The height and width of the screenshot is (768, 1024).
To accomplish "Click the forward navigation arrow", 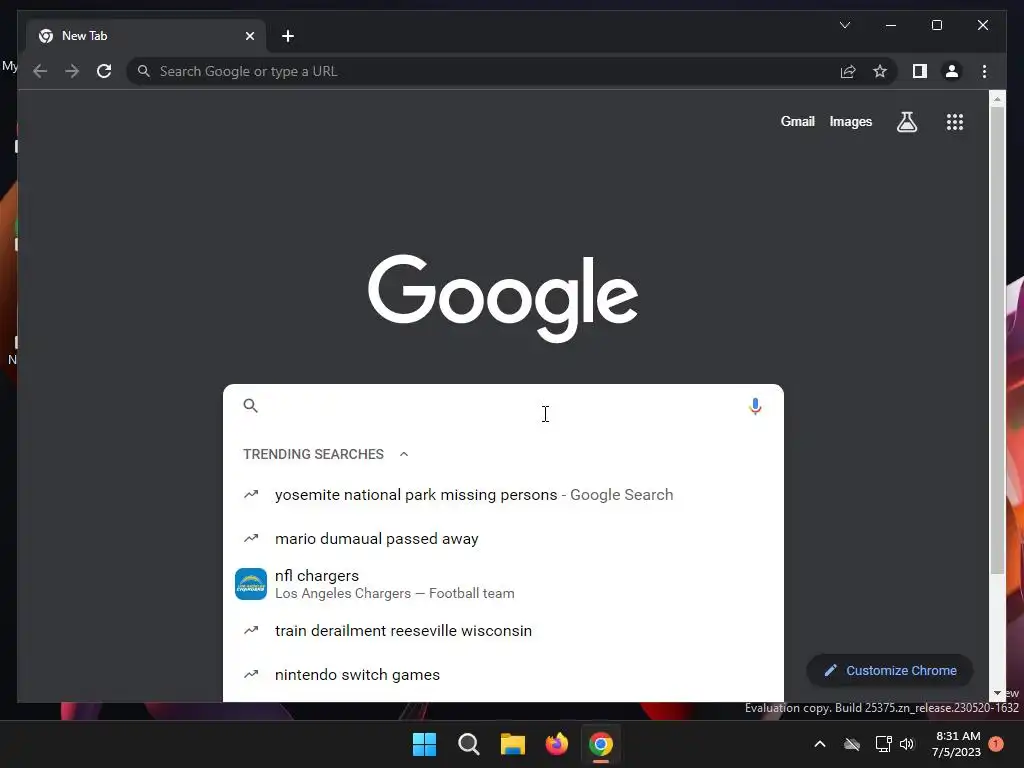I will tap(72, 71).
